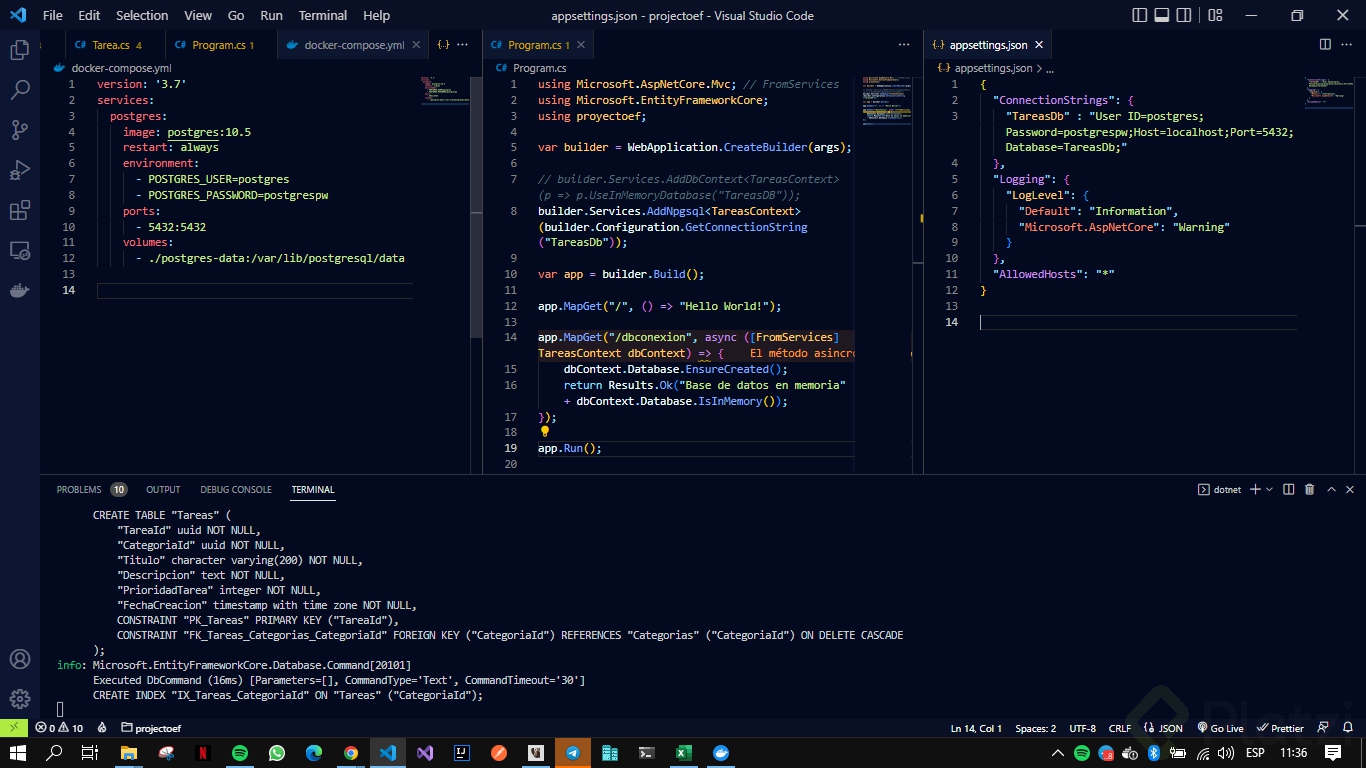1366x768 pixels.
Task: Open launch profile dropdown next to new terminal
Action: point(1269,489)
